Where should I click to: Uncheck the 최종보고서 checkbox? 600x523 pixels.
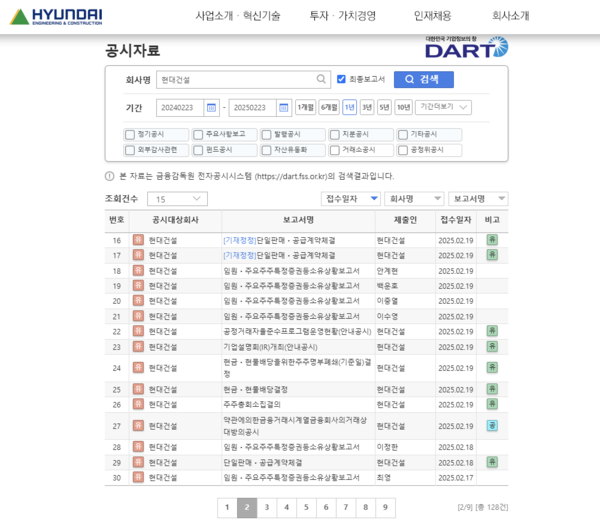[341, 79]
